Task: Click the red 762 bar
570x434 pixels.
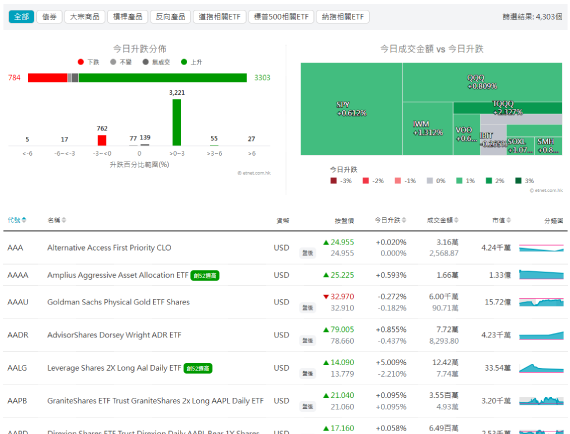Action: [x=102, y=140]
